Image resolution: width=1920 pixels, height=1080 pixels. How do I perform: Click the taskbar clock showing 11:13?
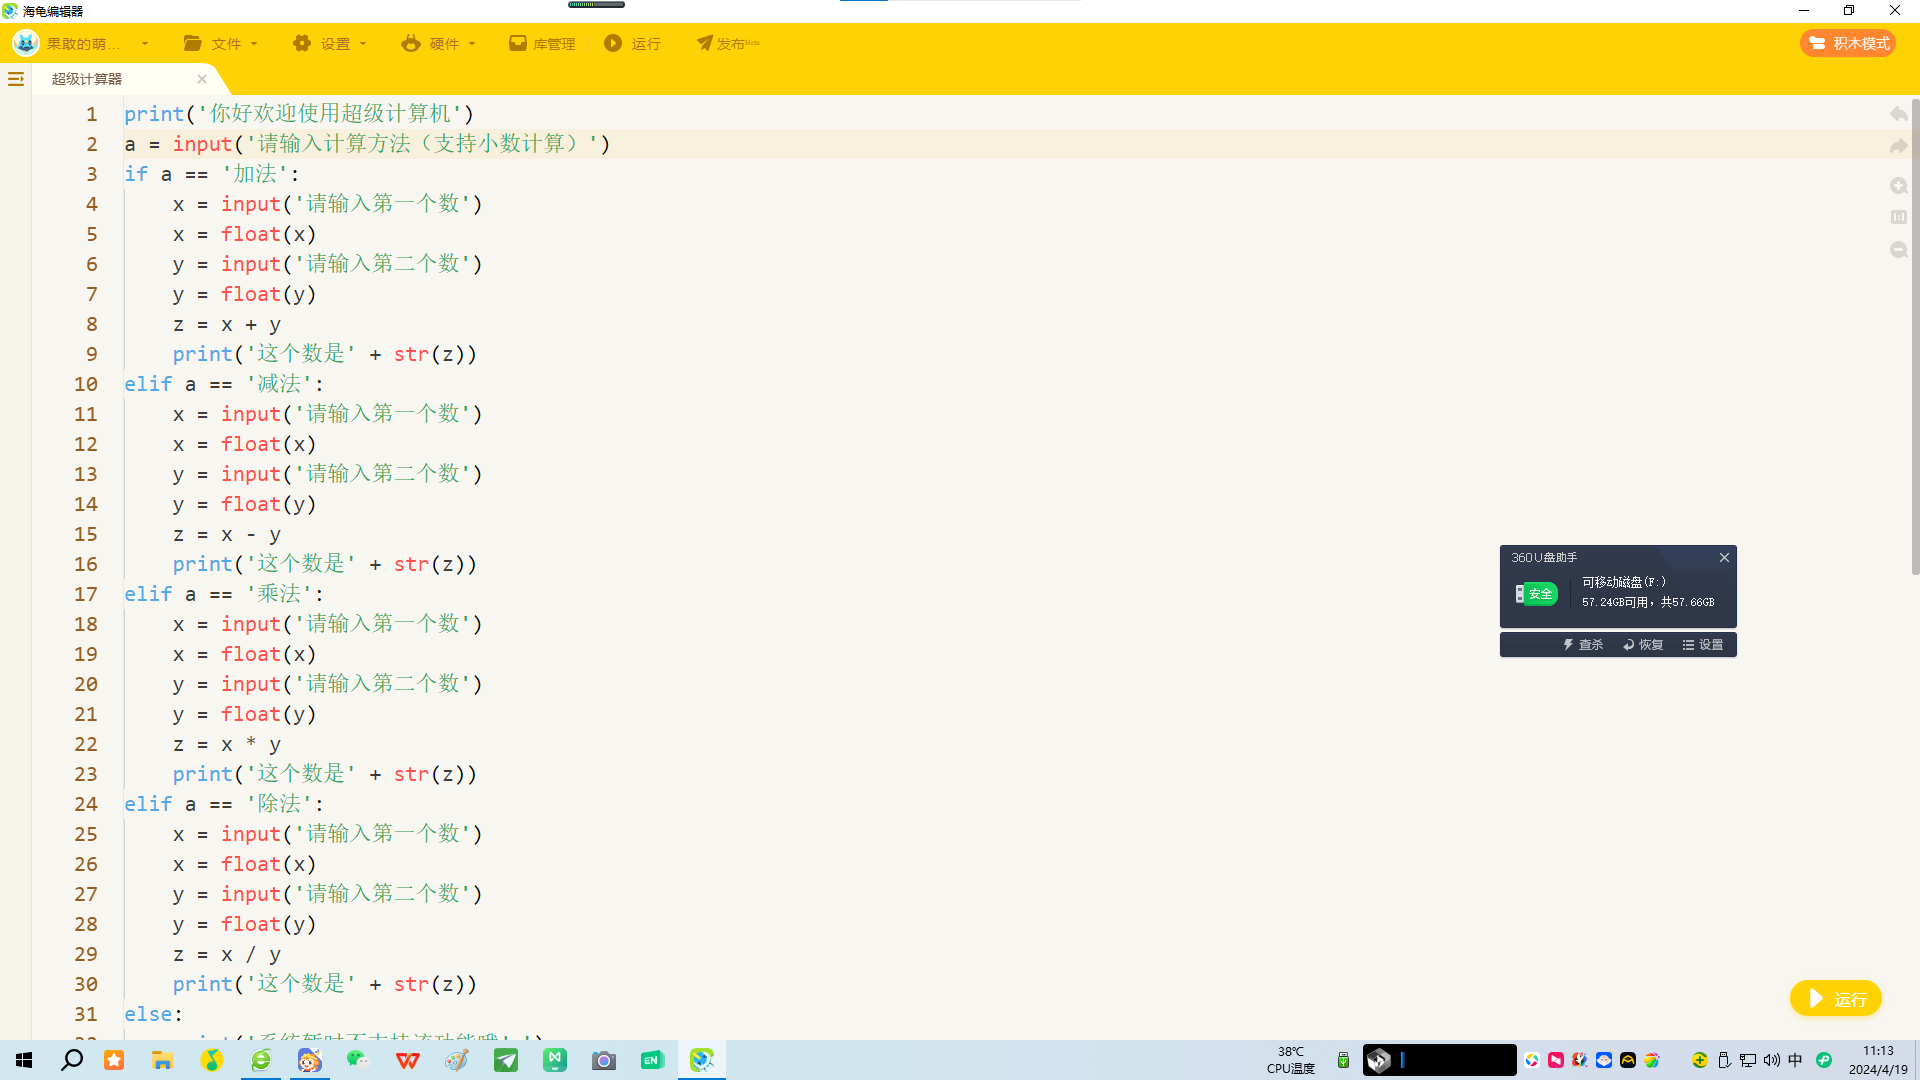(1878, 1060)
